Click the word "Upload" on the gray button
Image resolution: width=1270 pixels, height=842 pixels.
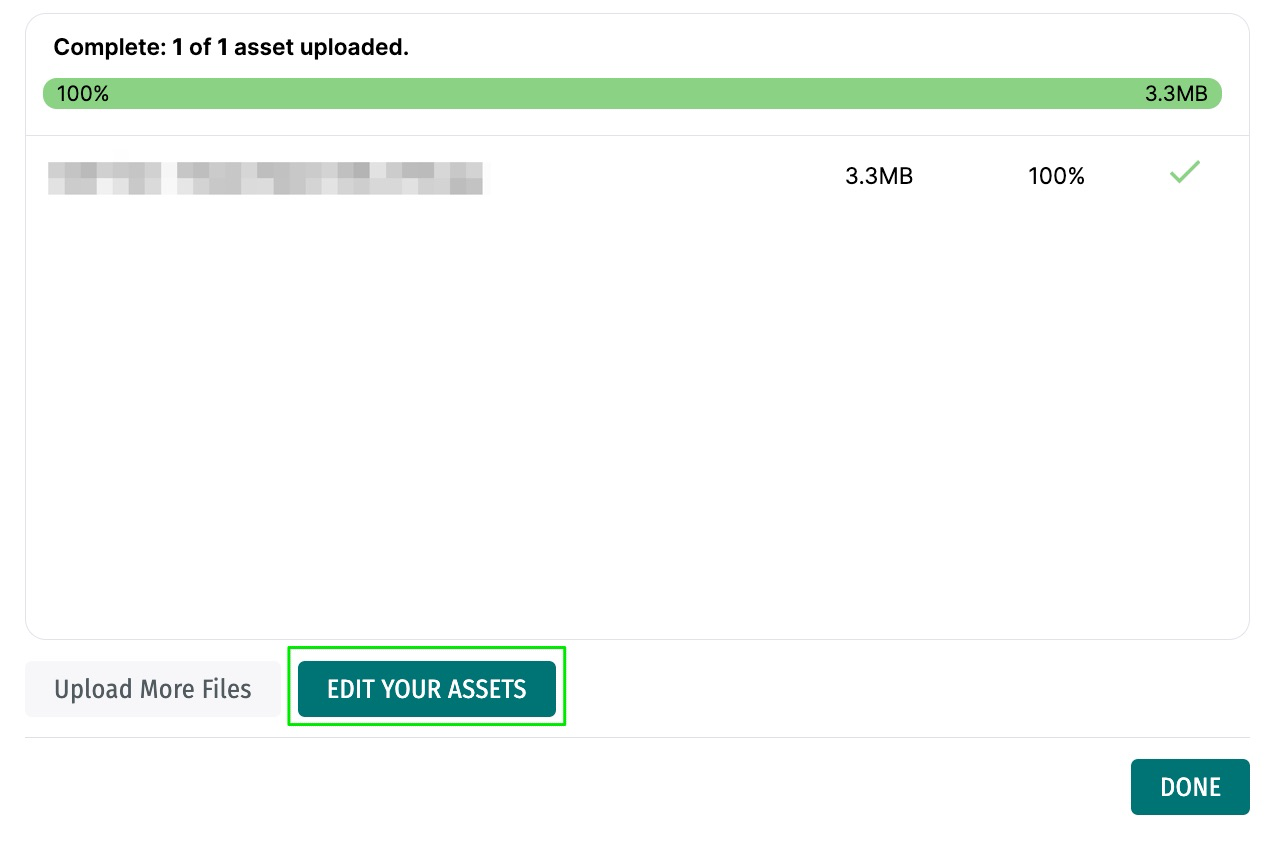[93, 689]
